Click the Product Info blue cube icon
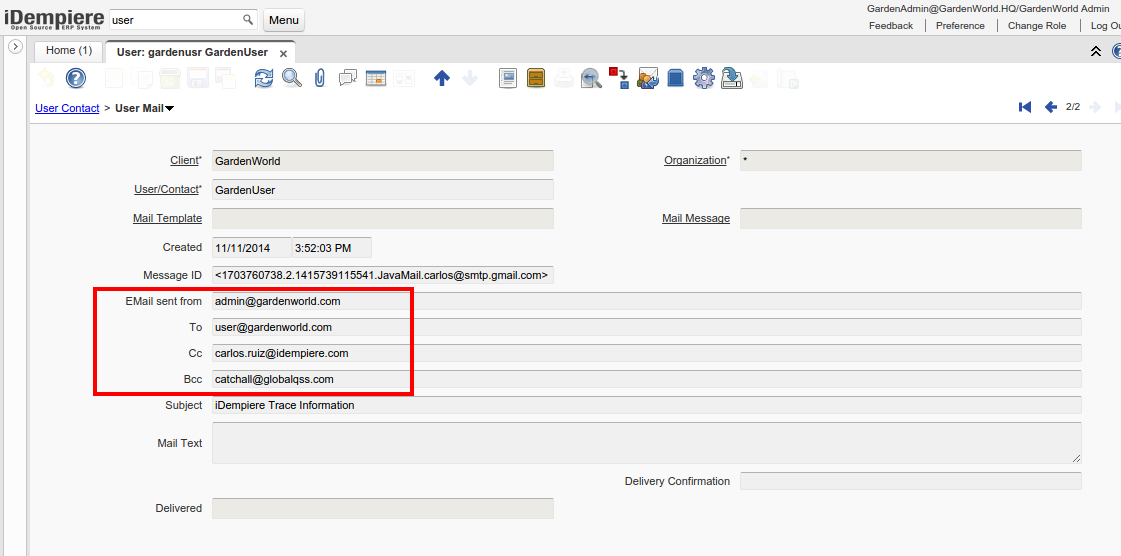1121x556 pixels. [676, 78]
